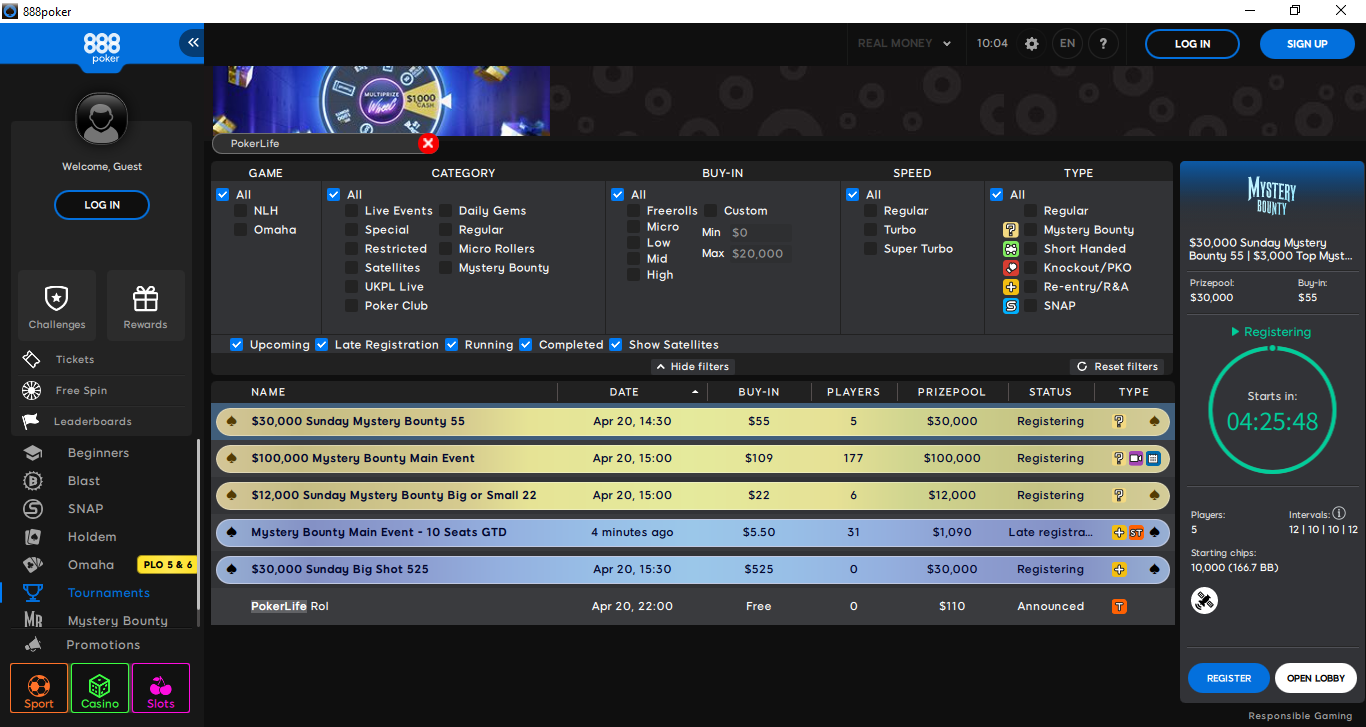Select the PokerLife Rol tournament row
Image resolution: width=1366 pixels, height=727 pixels.
[692, 606]
